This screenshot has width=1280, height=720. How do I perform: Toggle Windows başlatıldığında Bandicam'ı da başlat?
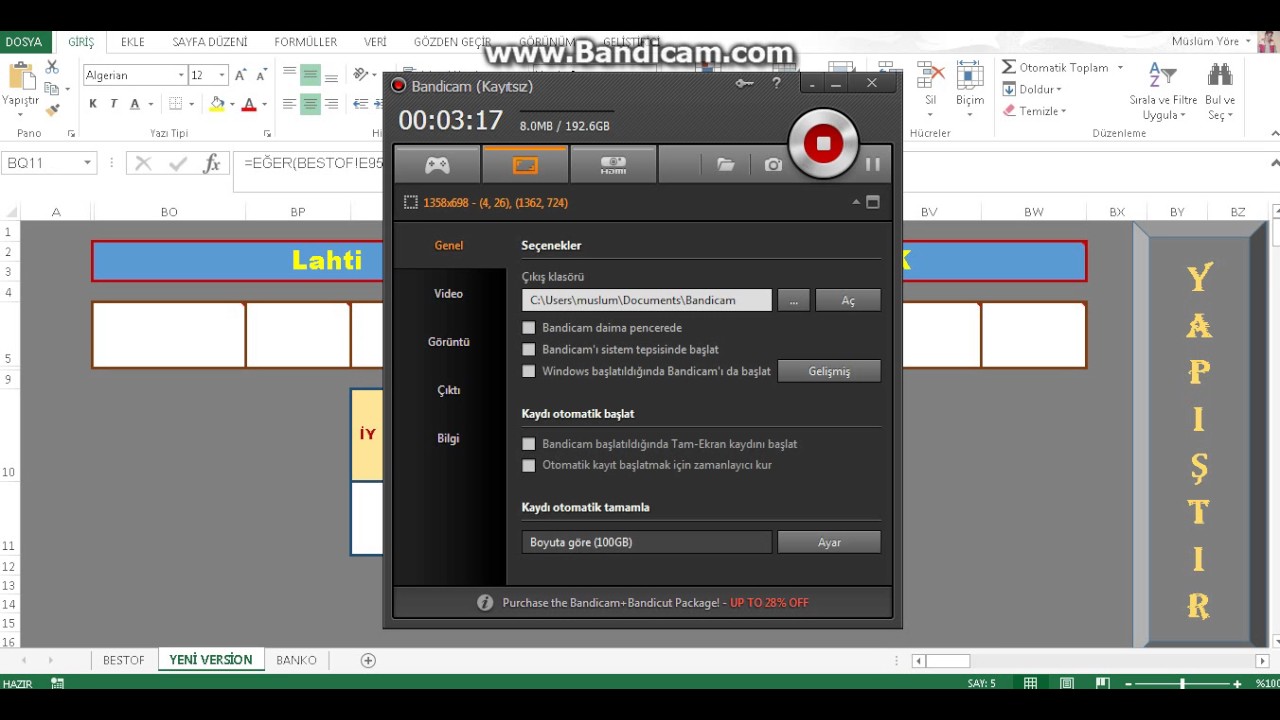click(x=529, y=371)
